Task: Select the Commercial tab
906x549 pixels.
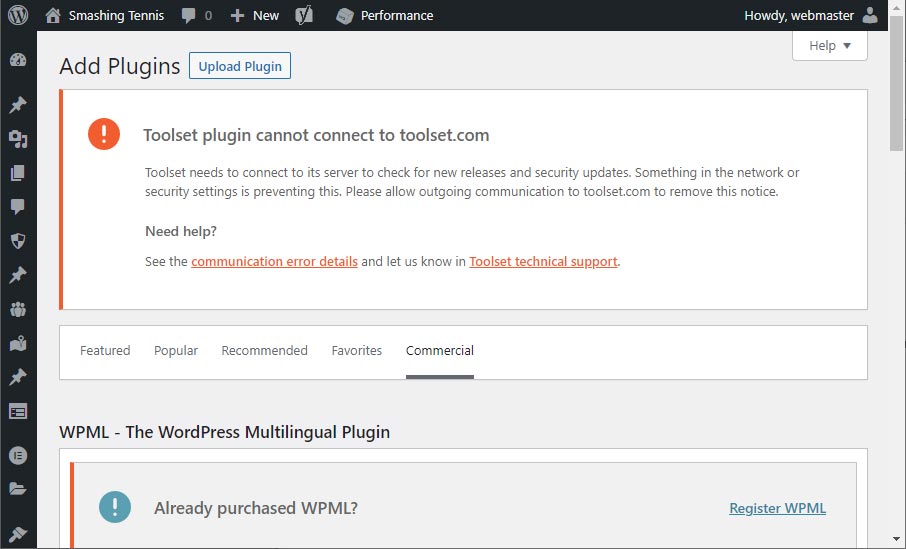Action: pyautogui.click(x=440, y=350)
